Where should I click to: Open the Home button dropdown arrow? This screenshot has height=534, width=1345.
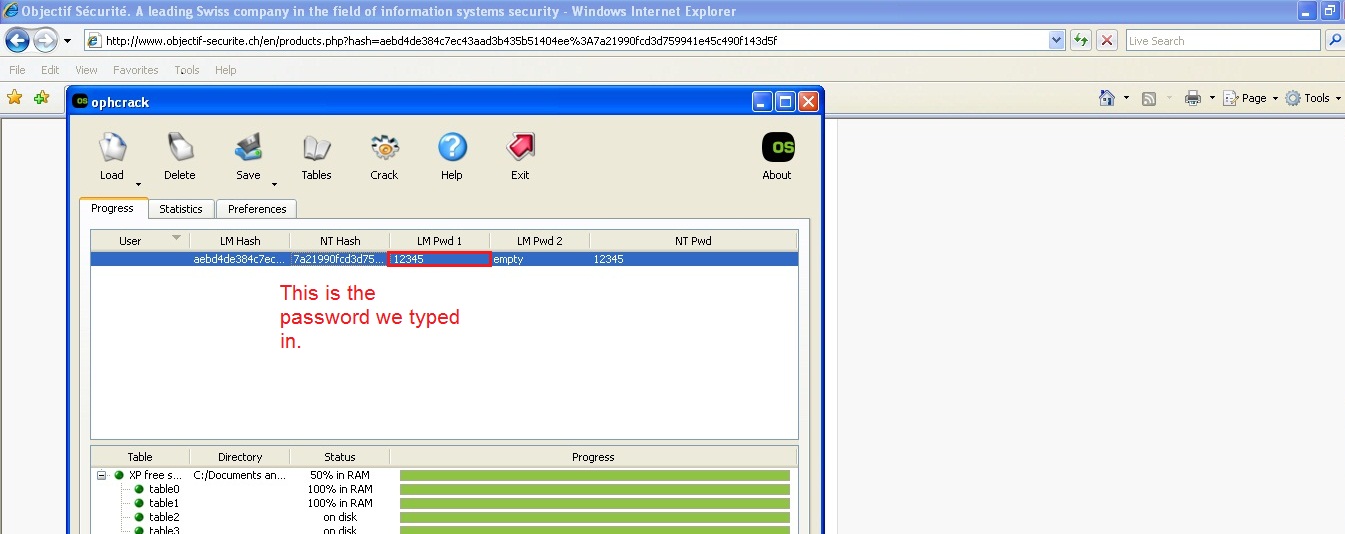(1126, 98)
